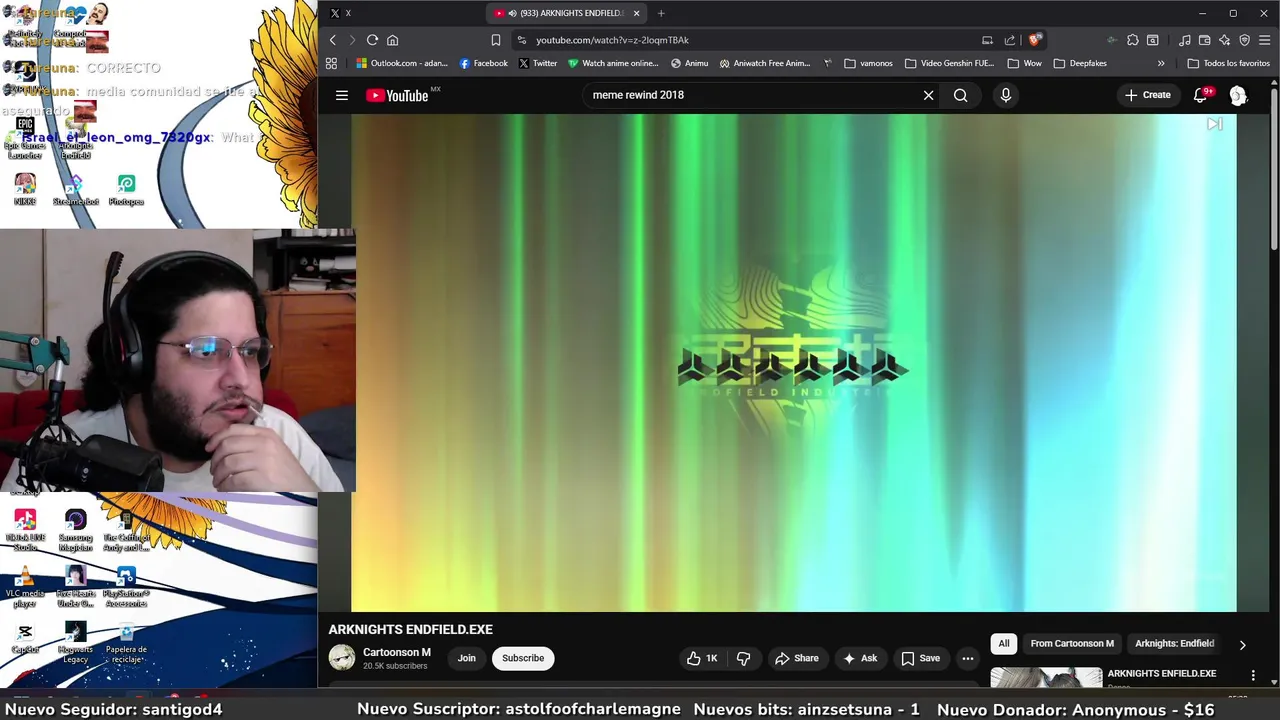Open the Facebook bookmark
This screenshot has width=1280, height=720.
coord(484,63)
